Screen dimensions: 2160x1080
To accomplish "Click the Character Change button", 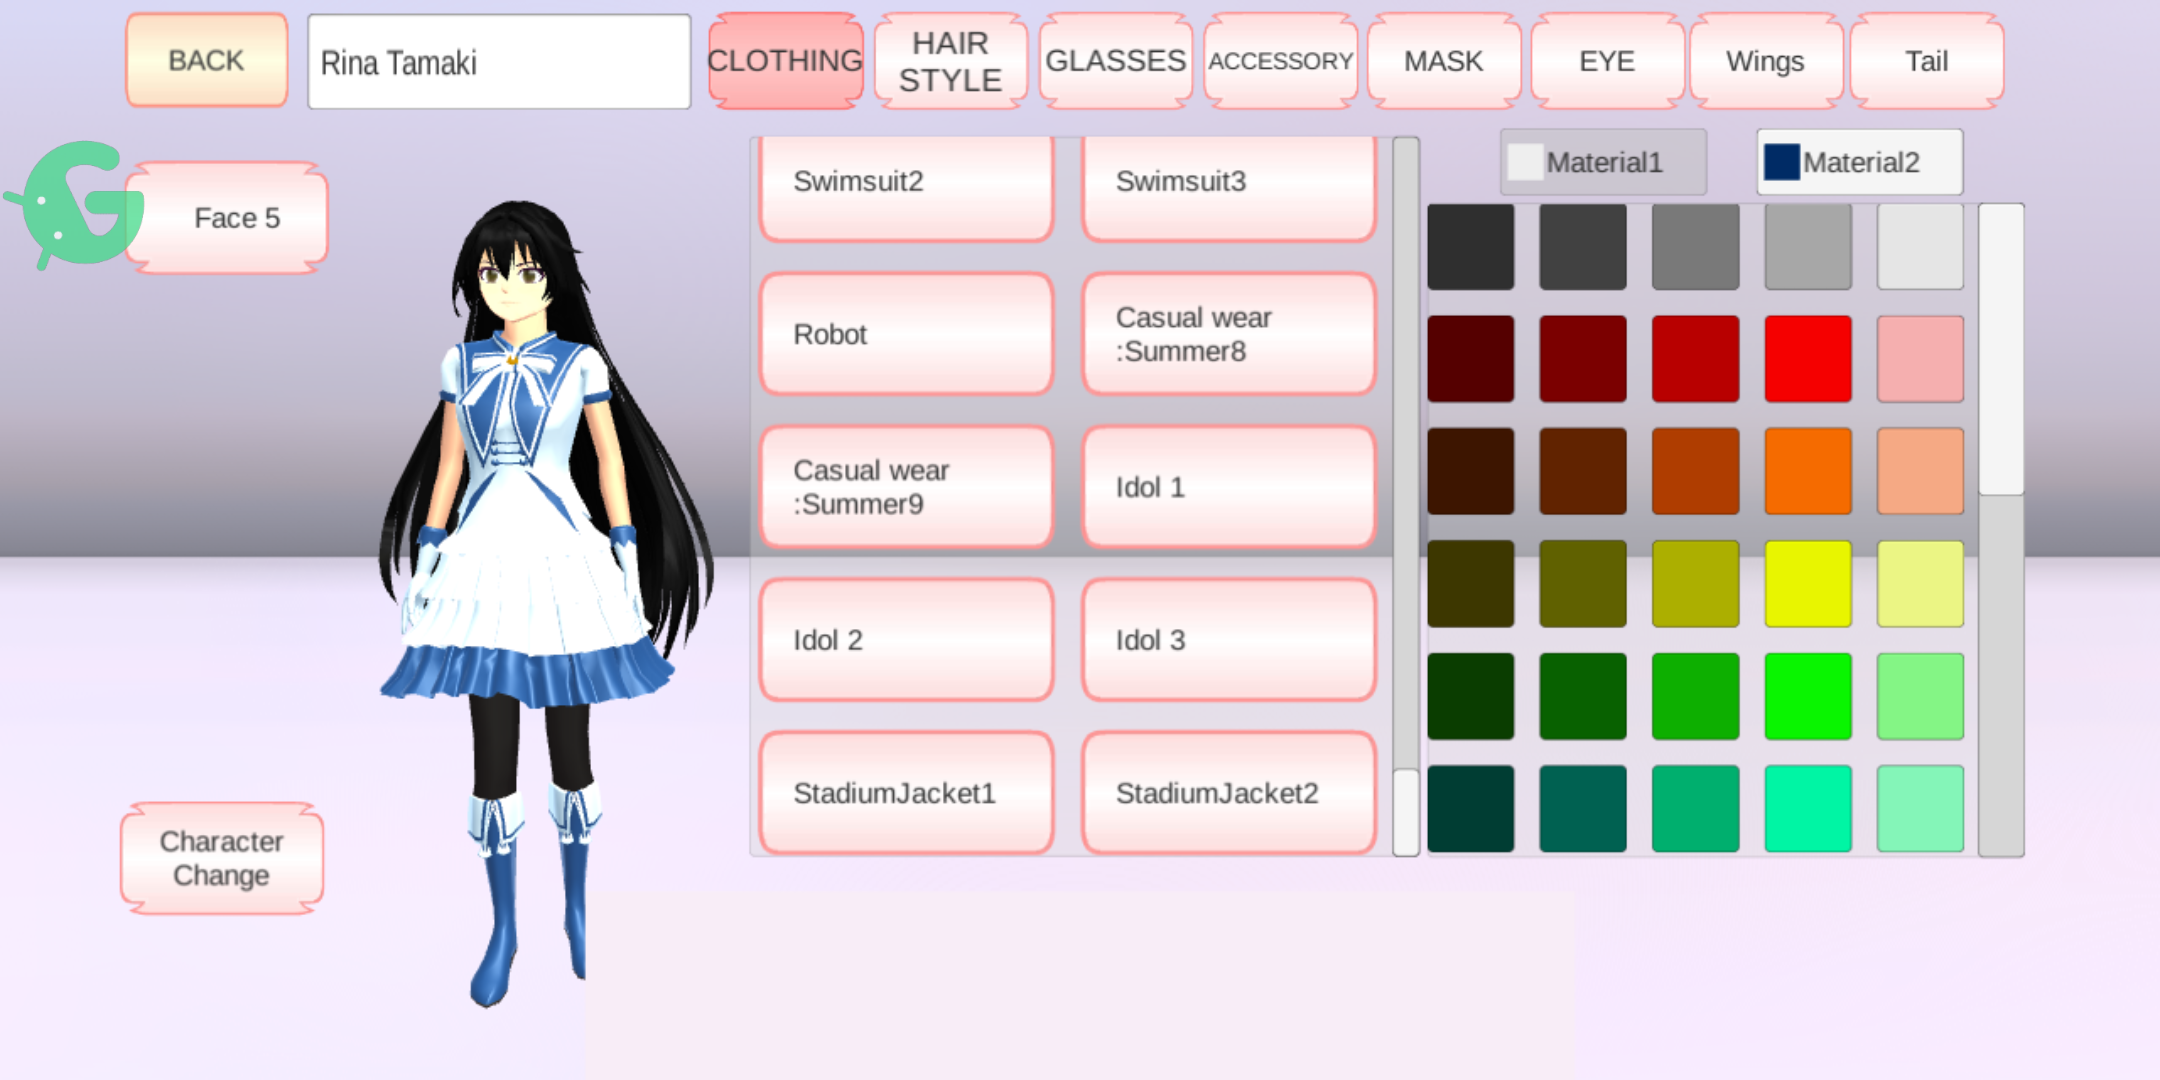I will point(221,858).
